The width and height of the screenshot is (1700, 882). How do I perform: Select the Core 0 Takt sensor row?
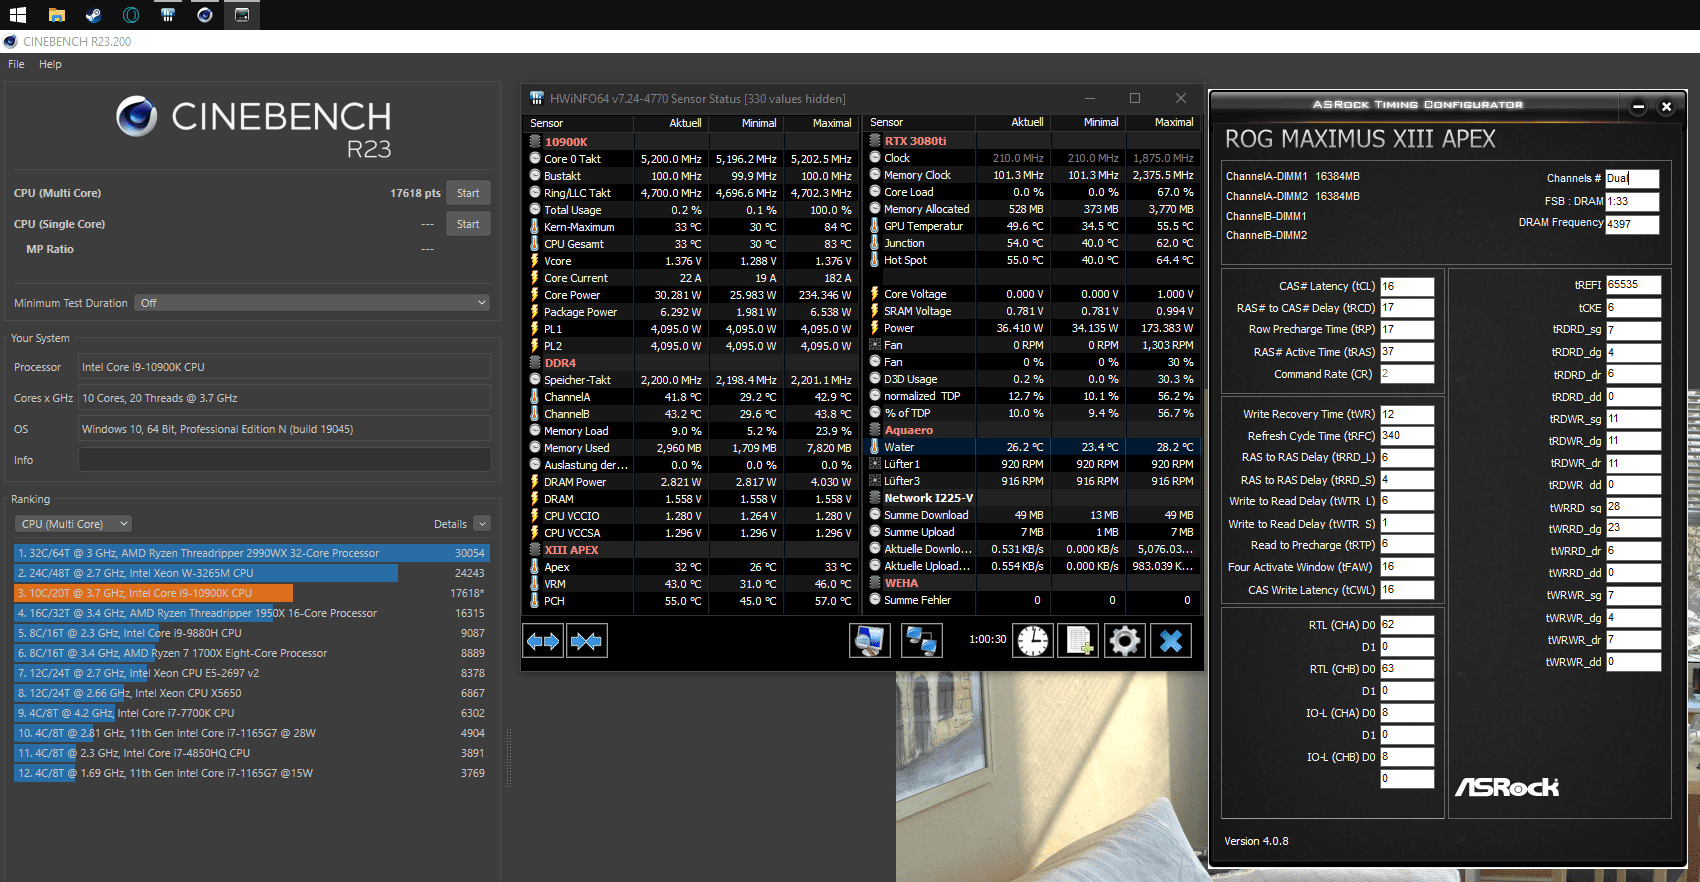pyautogui.click(x=691, y=159)
